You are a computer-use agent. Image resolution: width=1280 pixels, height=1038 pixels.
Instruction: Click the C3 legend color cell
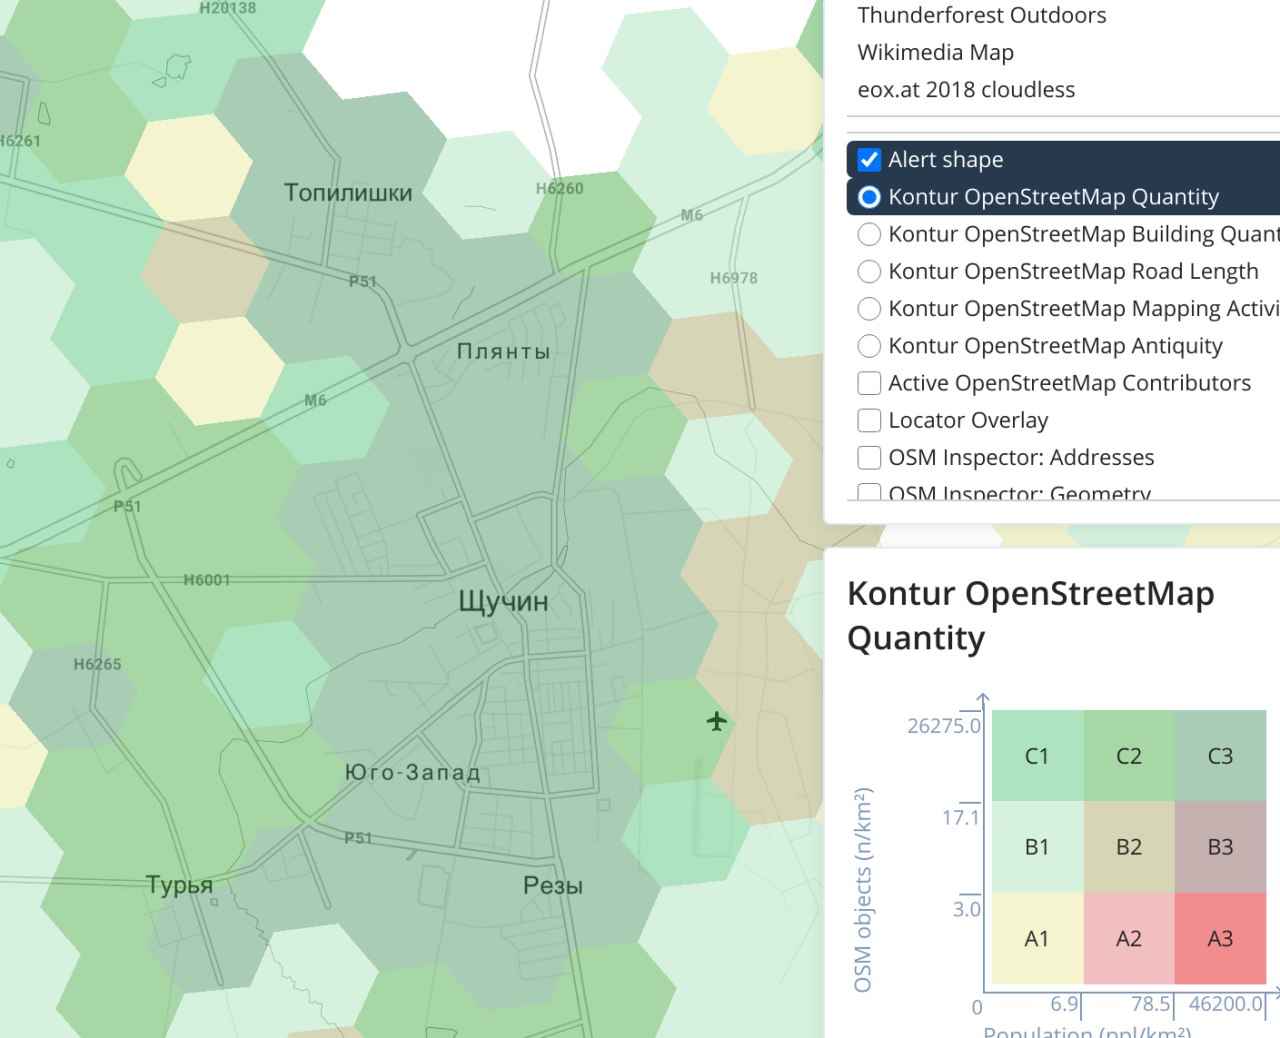point(1220,756)
